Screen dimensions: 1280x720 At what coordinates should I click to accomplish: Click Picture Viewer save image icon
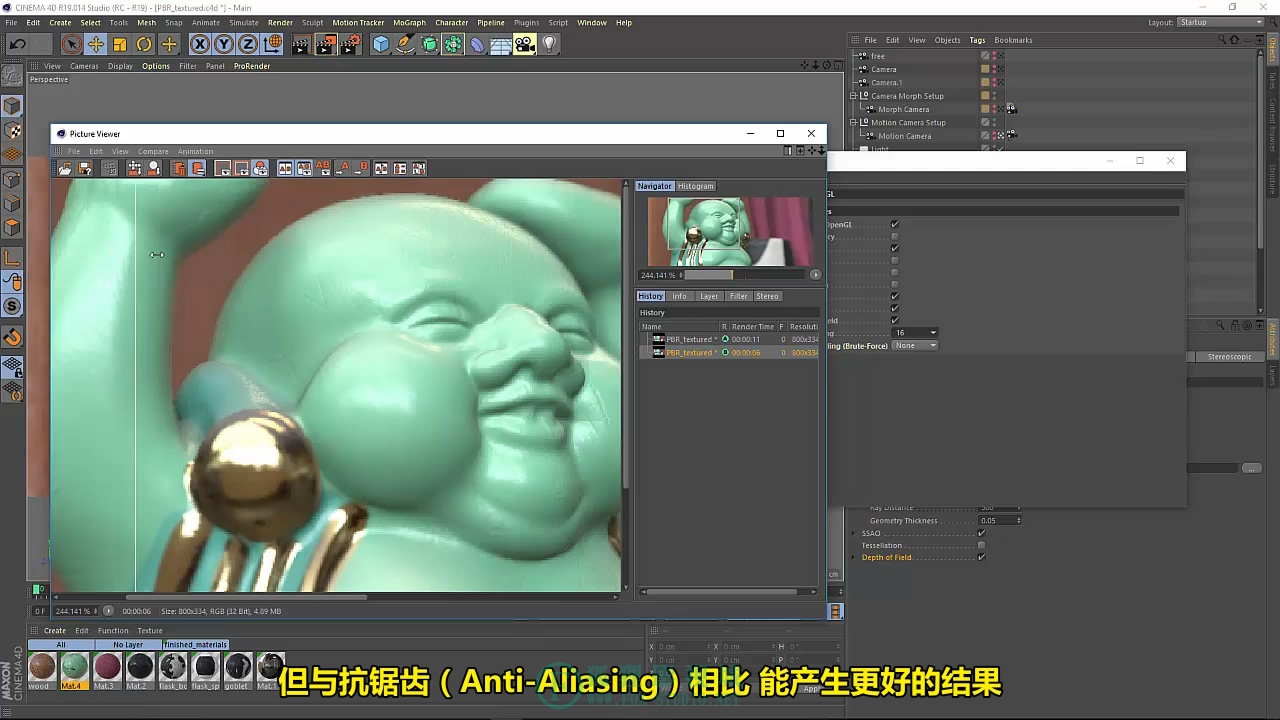(x=85, y=169)
